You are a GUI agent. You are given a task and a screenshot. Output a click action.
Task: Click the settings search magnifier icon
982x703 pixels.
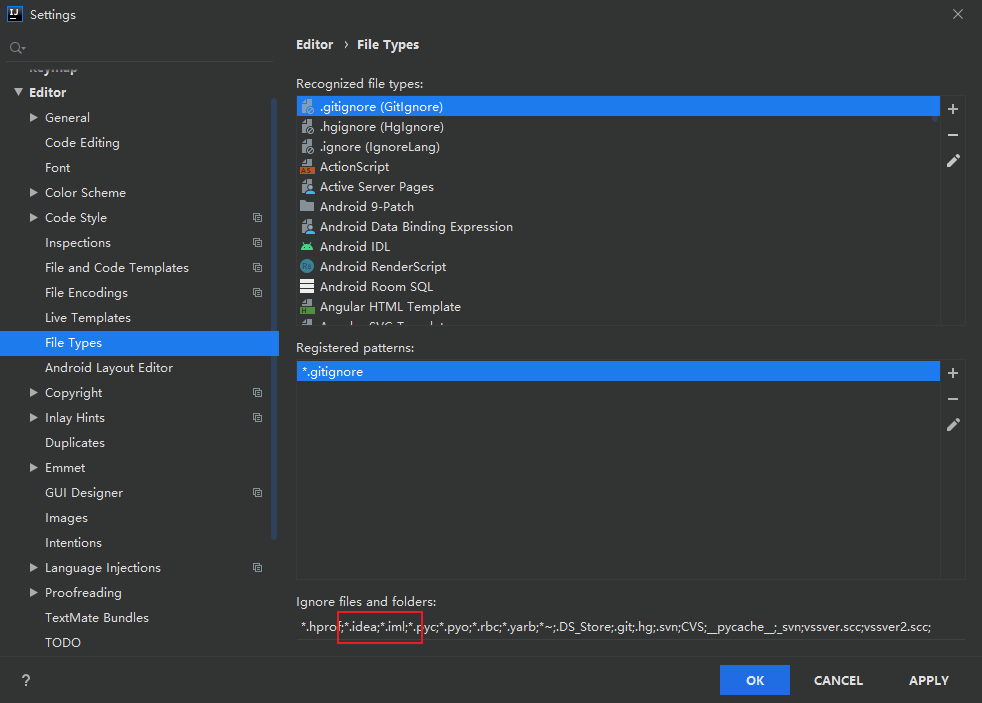(16, 48)
